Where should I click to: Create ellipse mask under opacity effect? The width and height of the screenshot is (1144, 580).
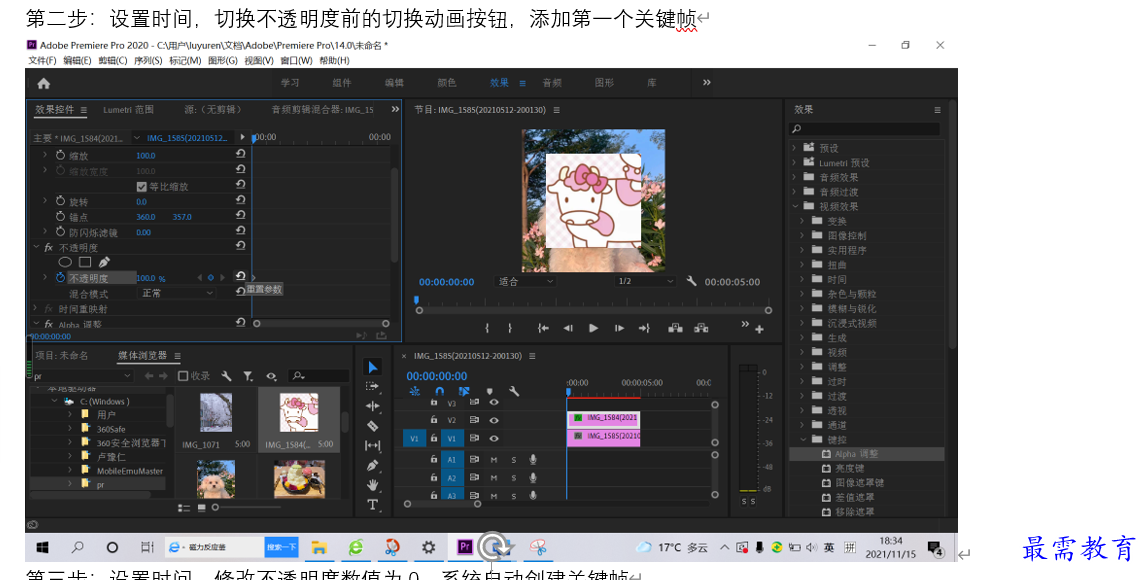point(65,262)
